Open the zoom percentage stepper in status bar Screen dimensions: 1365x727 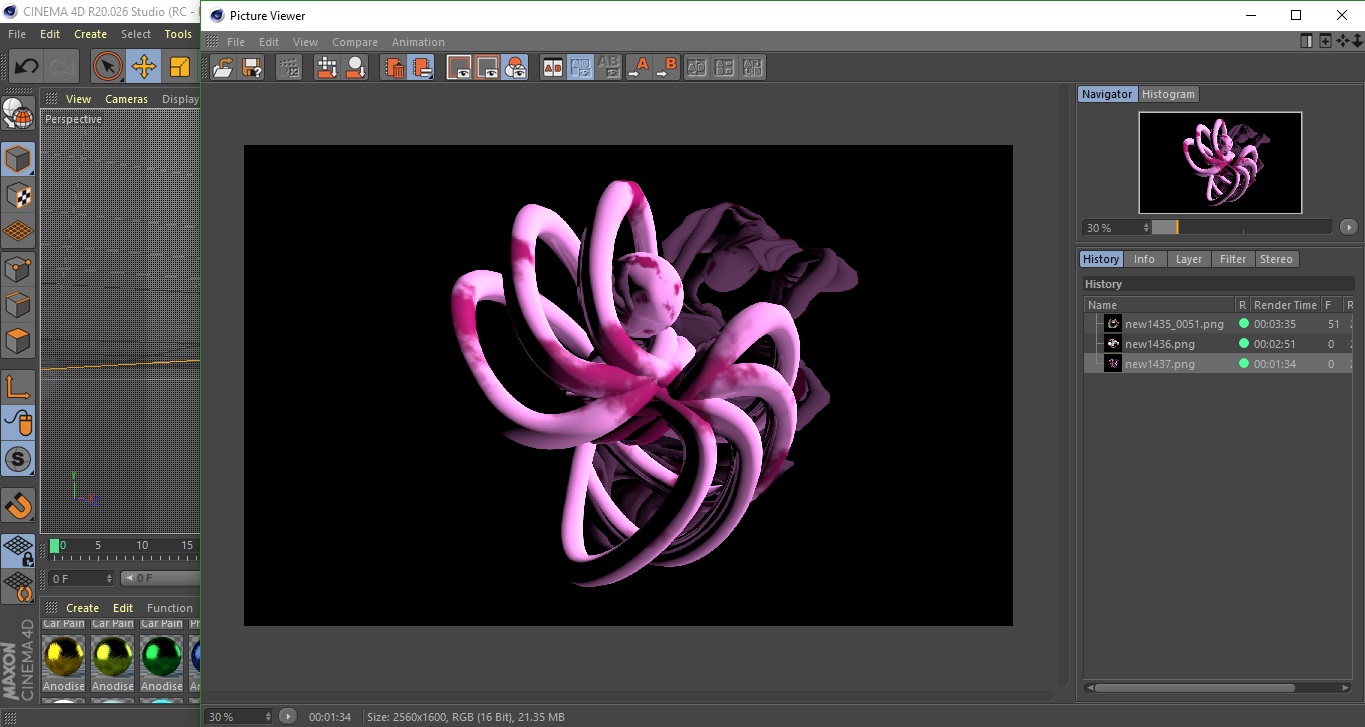coord(267,716)
